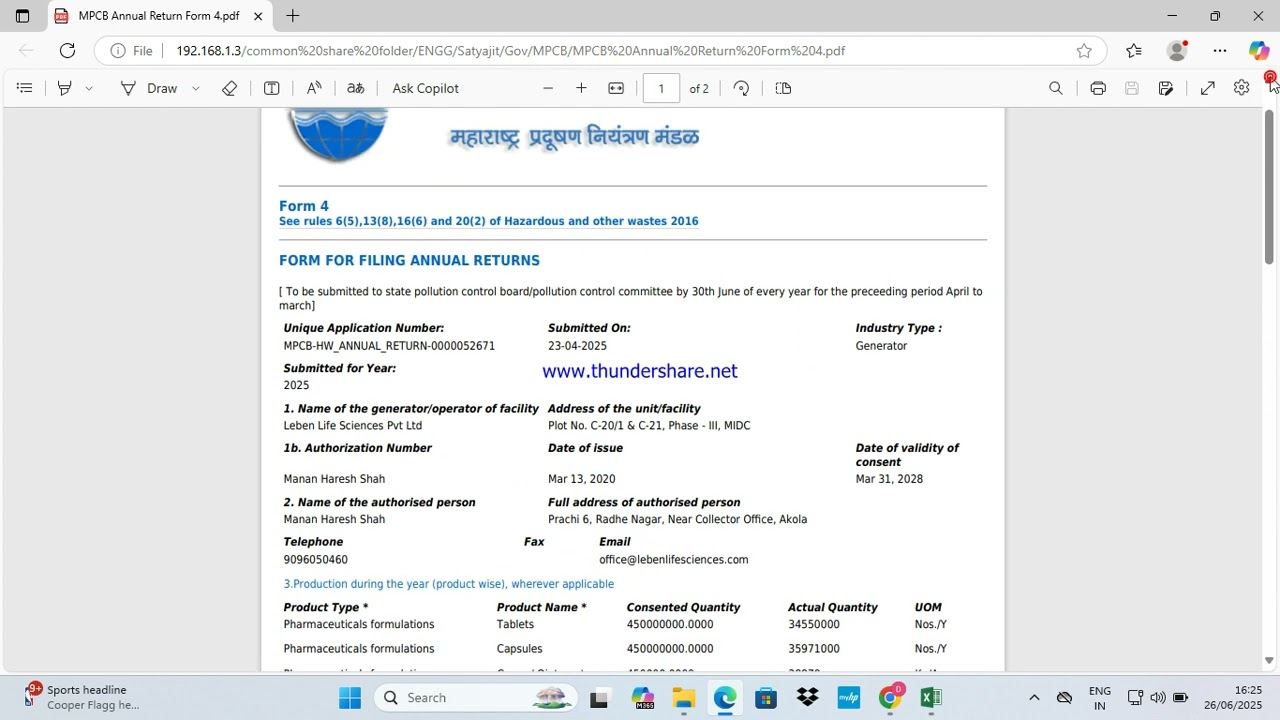Click the page number input field

(x=661, y=88)
